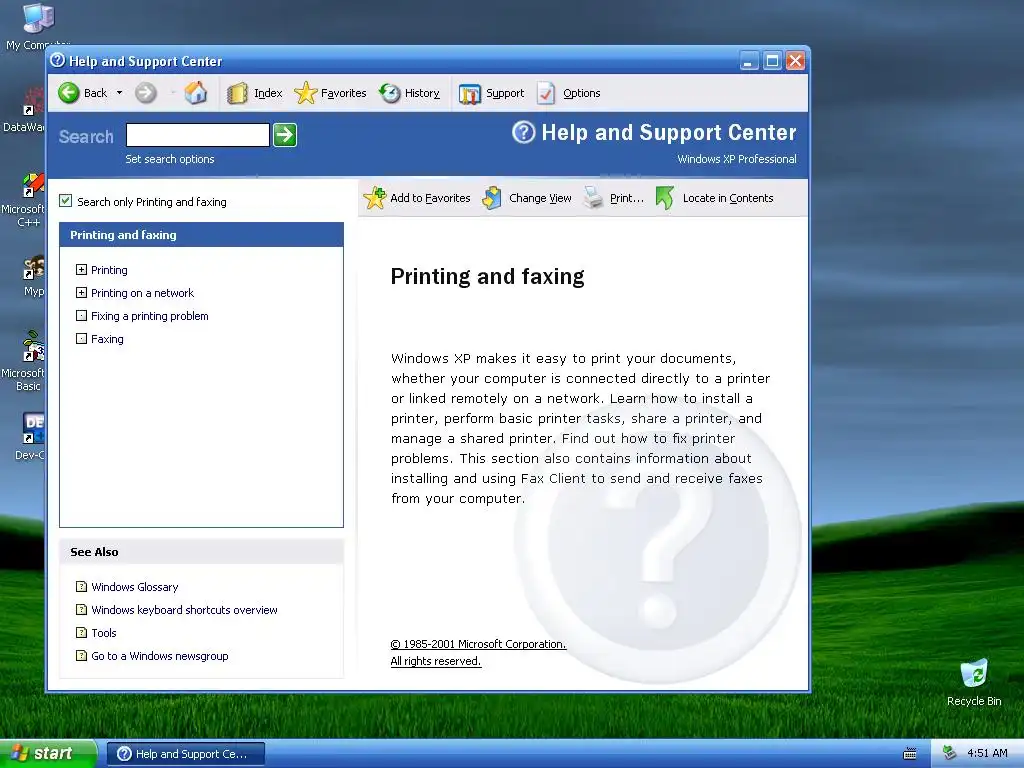The height and width of the screenshot is (768, 1024).
Task: Click the Print printer icon
Action: (x=594, y=197)
